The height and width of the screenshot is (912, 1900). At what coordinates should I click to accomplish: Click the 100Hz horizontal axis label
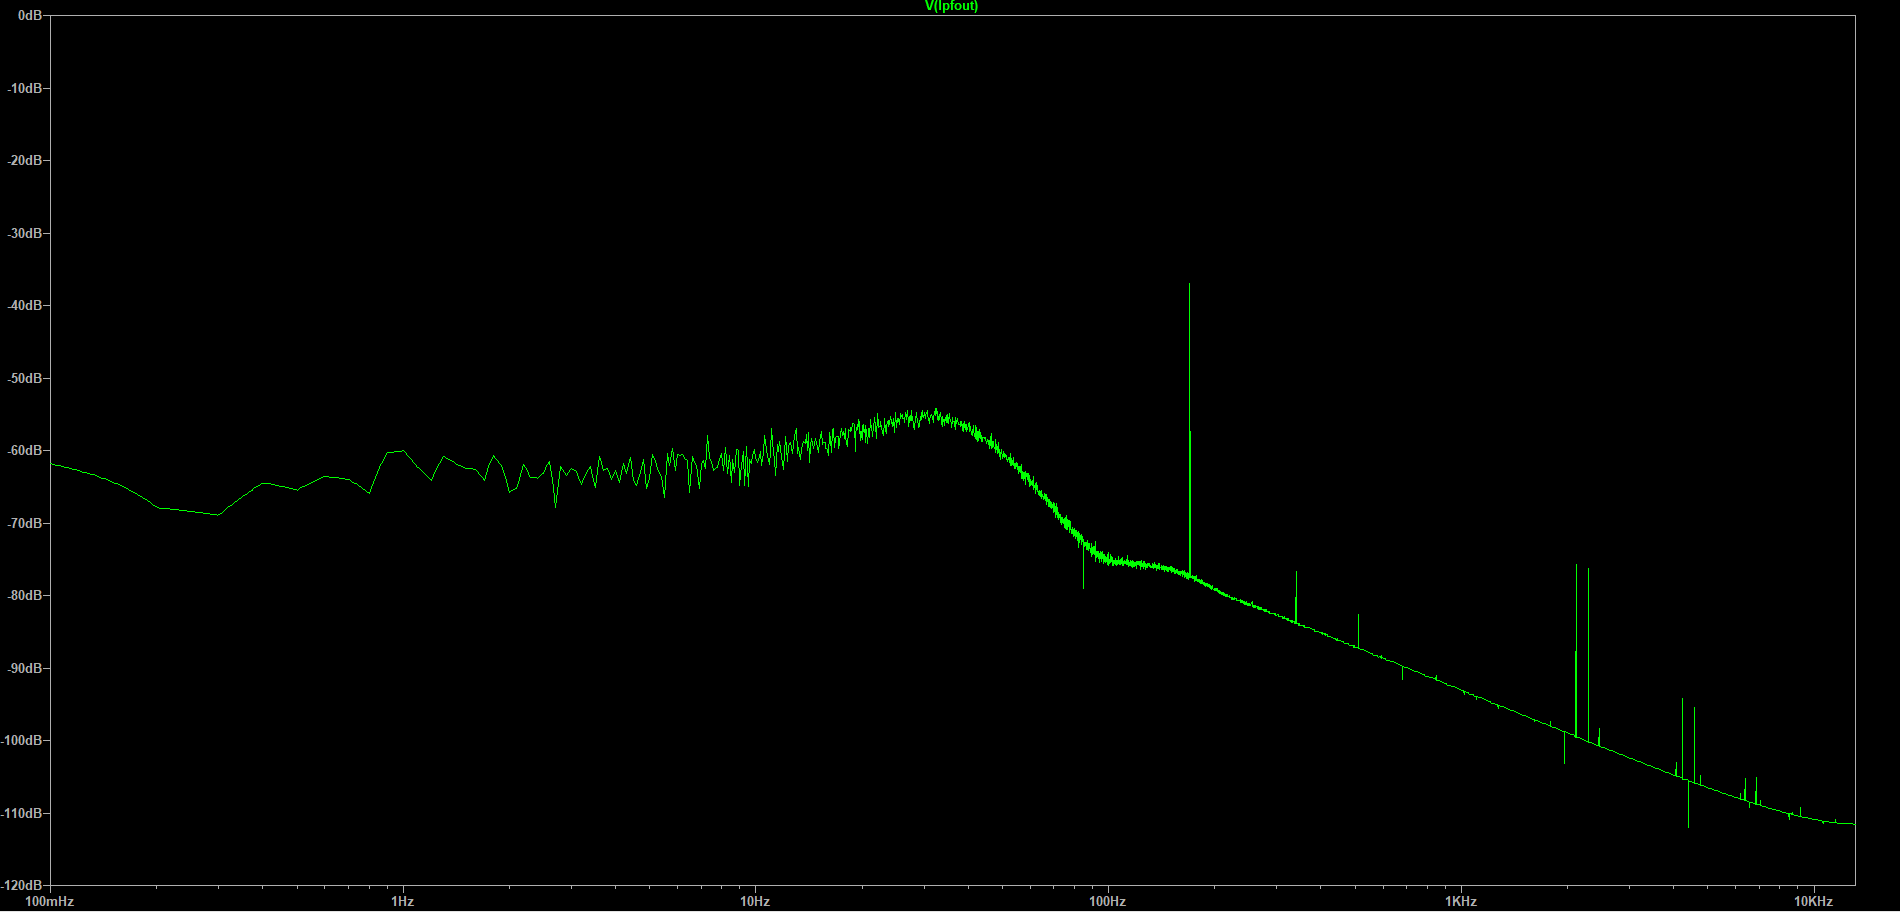click(x=1107, y=901)
